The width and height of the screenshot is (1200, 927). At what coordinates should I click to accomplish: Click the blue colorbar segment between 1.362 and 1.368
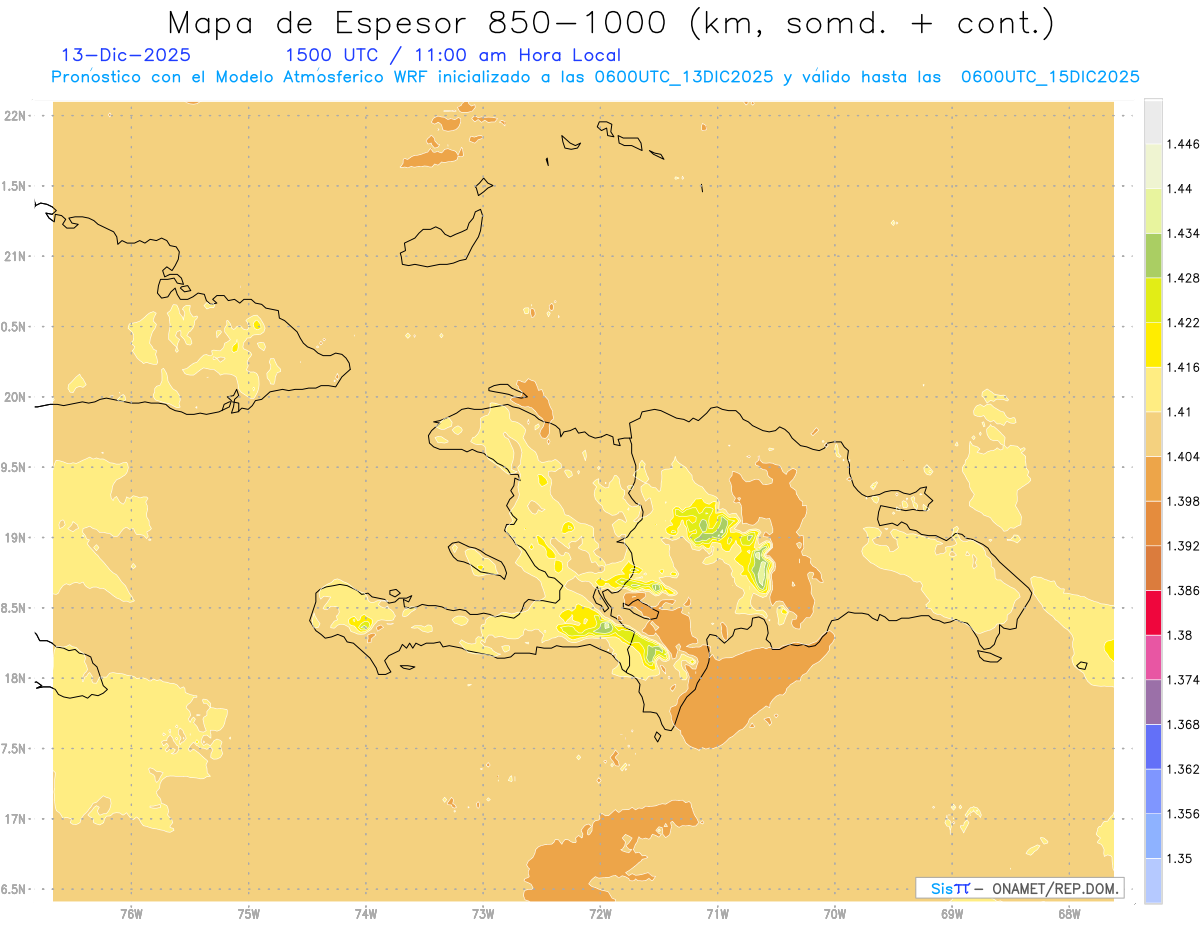pyautogui.click(x=1153, y=746)
